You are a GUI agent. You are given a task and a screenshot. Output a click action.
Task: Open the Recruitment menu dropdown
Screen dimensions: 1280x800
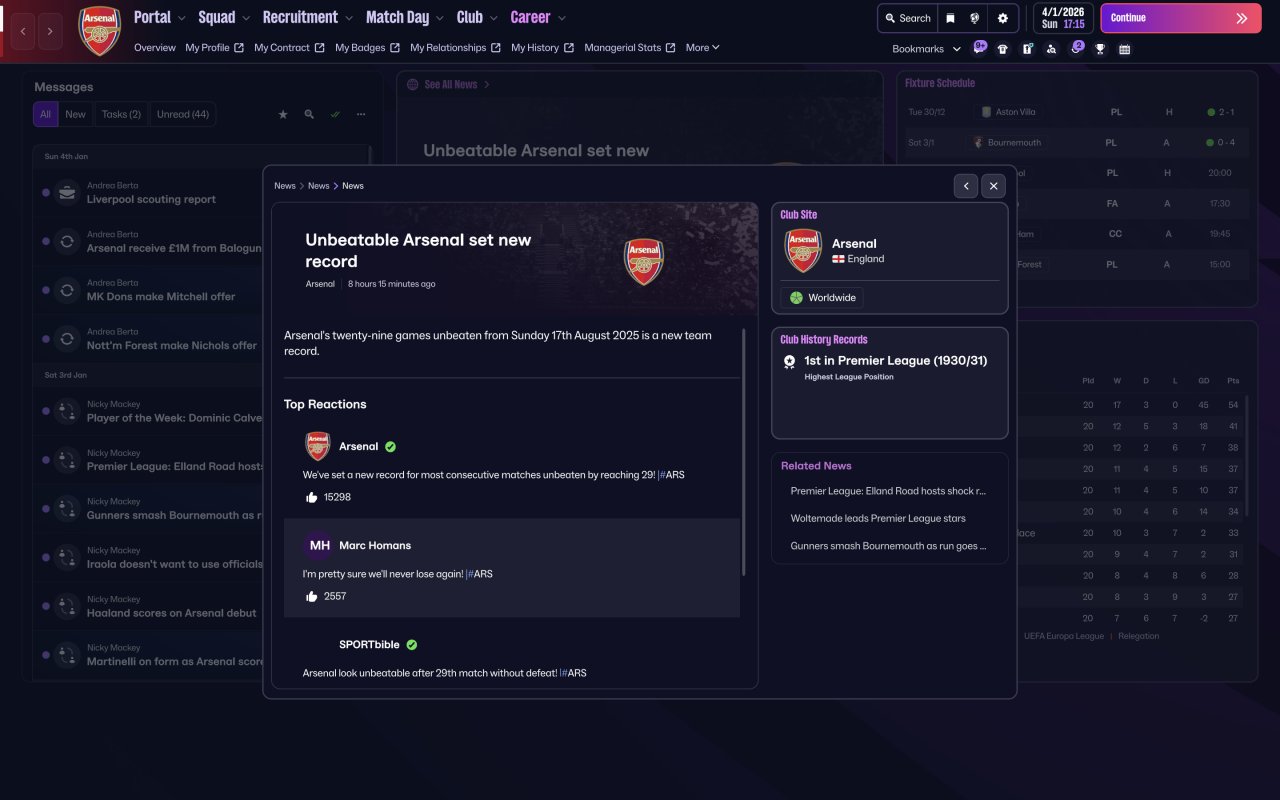308,17
